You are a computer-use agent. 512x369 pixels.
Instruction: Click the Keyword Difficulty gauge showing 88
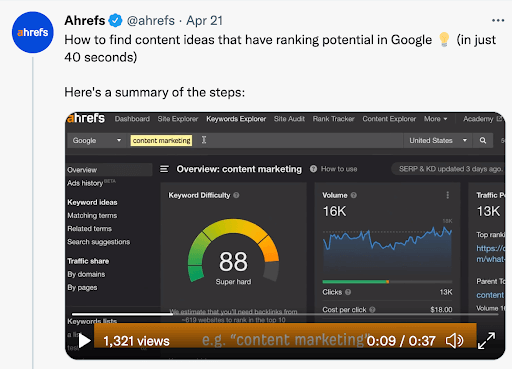[233, 252]
